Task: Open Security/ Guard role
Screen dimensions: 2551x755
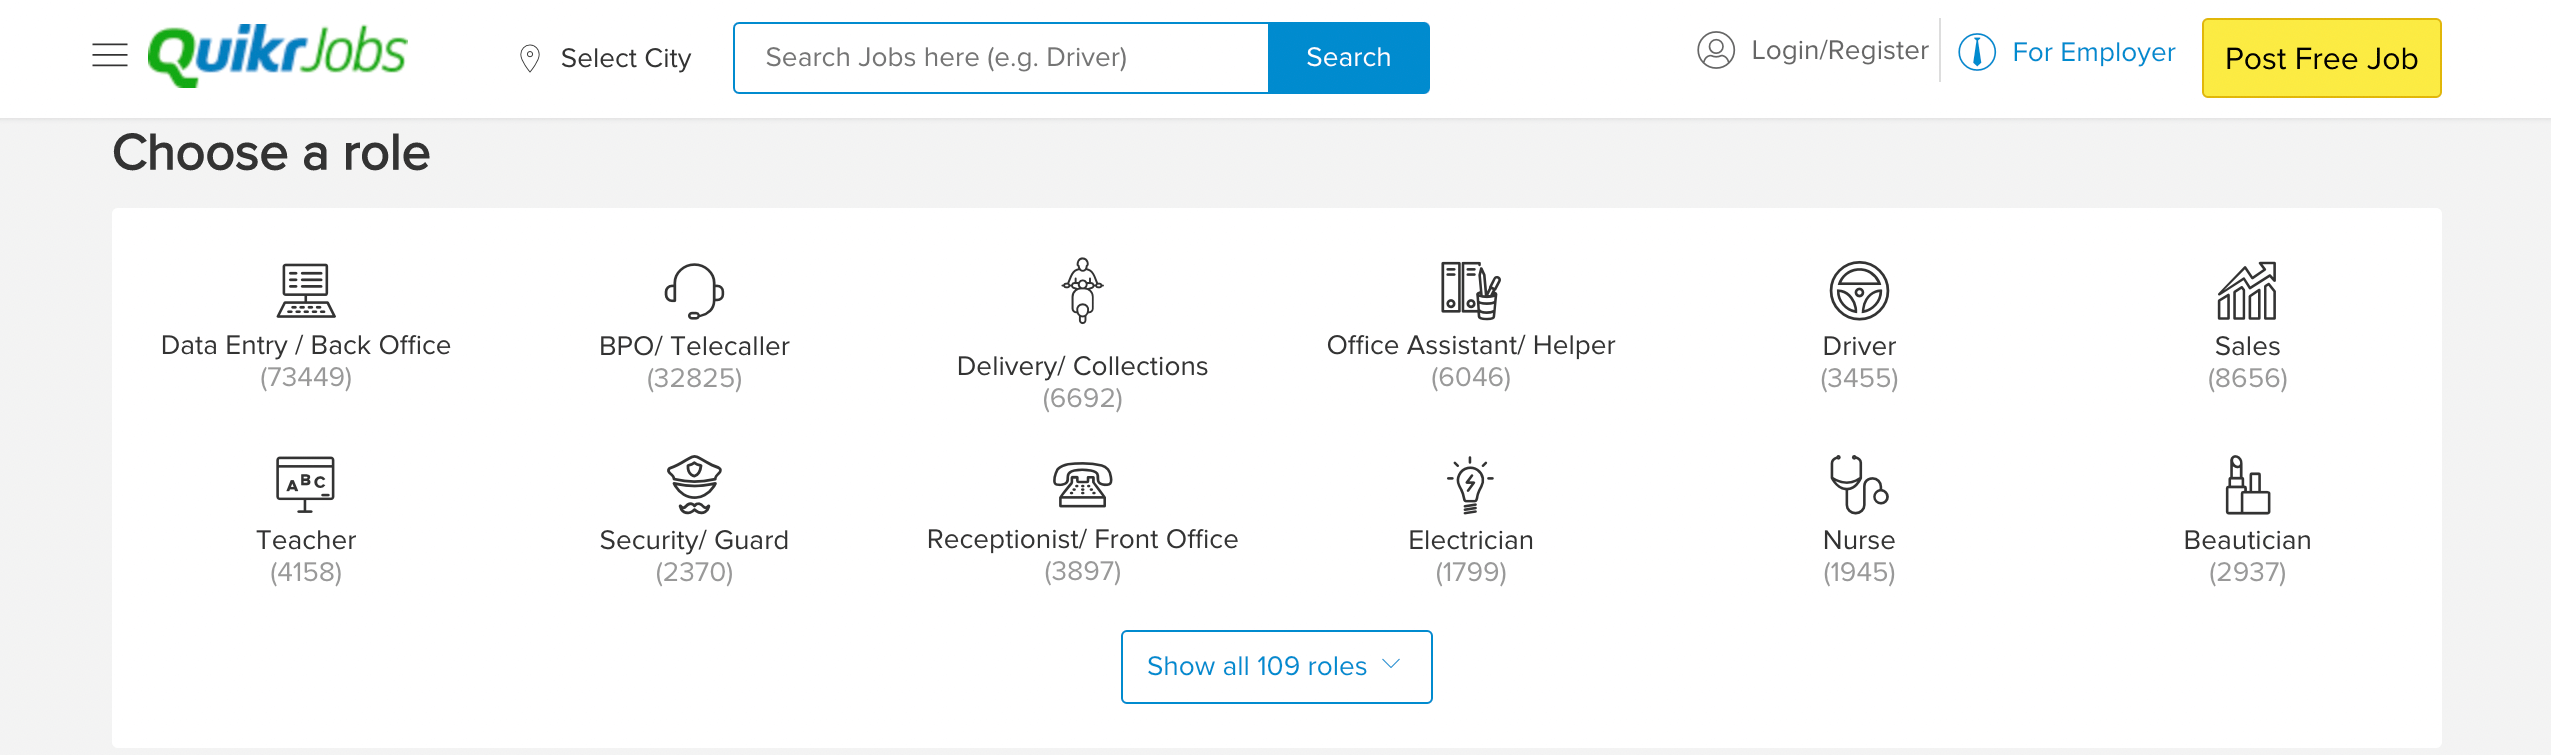Action: (x=694, y=540)
